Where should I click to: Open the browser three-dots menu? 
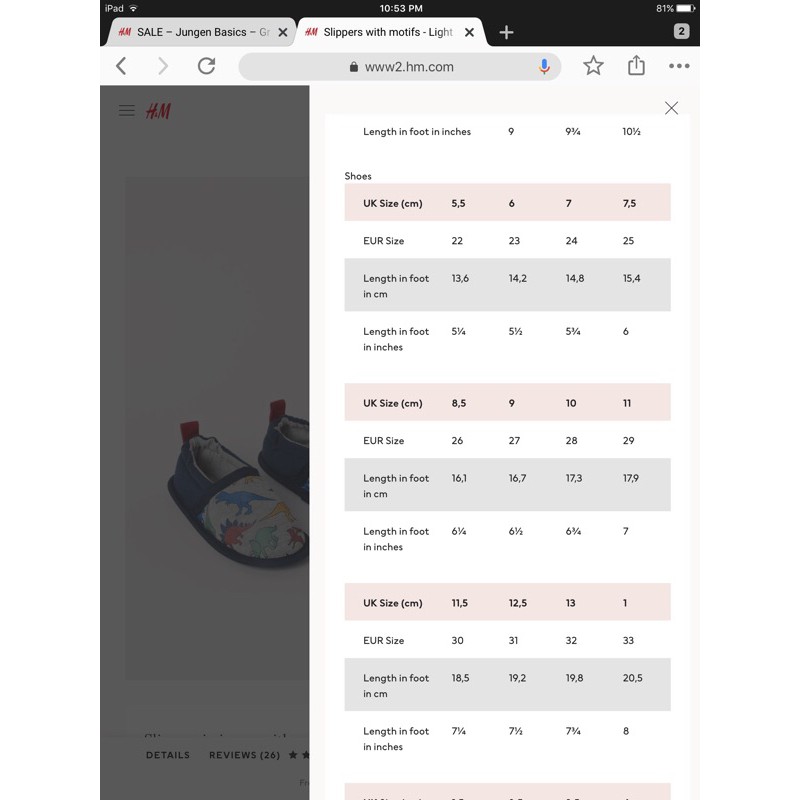[x=679, y=66]
